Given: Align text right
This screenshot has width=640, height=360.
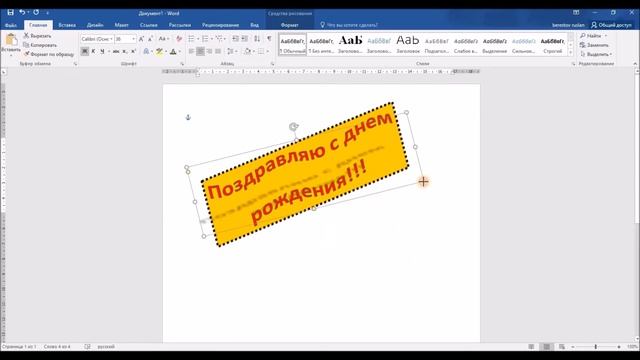Looking at the screenshot, I should tap(209, 51).
